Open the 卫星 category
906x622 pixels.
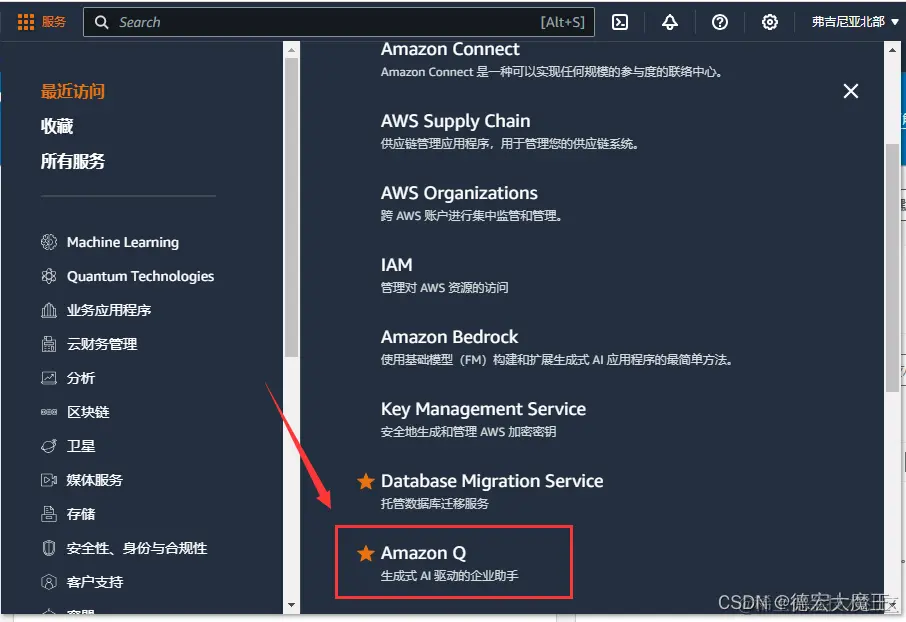pos(81,446)
